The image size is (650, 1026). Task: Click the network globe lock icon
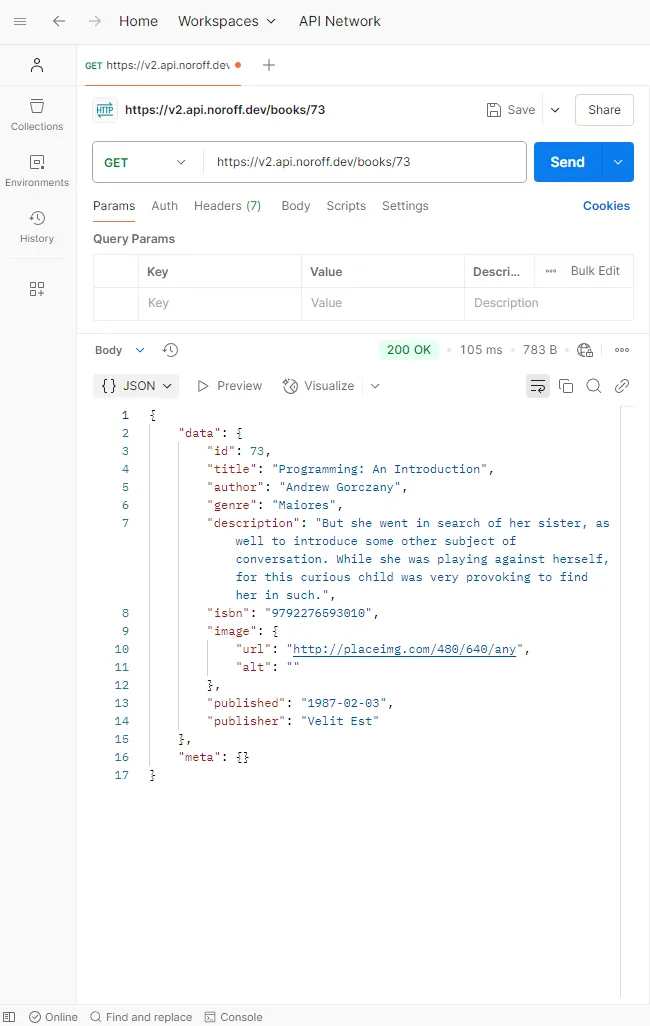[585, 350]
